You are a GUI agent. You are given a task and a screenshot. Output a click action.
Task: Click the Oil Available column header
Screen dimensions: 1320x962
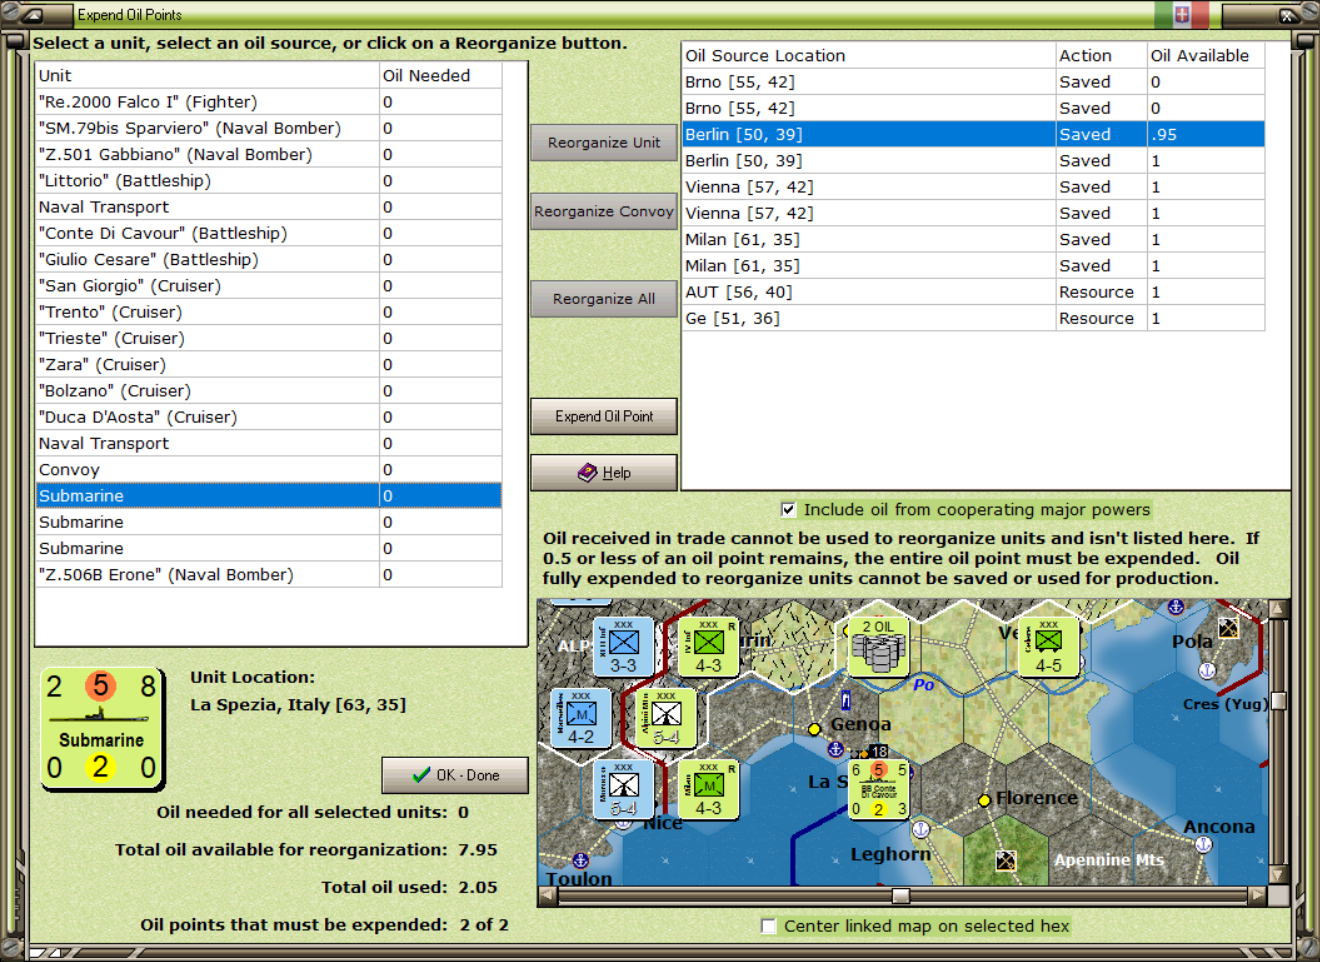pyautogui.click(x=1205, y=56)
